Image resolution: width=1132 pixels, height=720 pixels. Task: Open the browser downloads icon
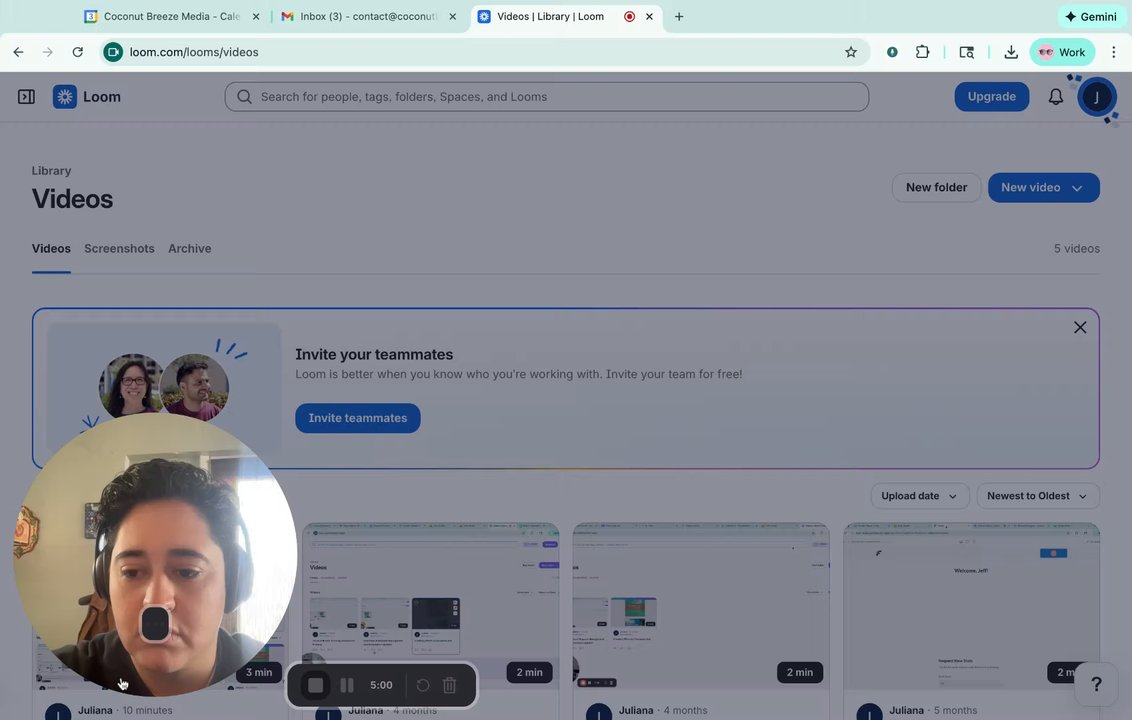1011,52
